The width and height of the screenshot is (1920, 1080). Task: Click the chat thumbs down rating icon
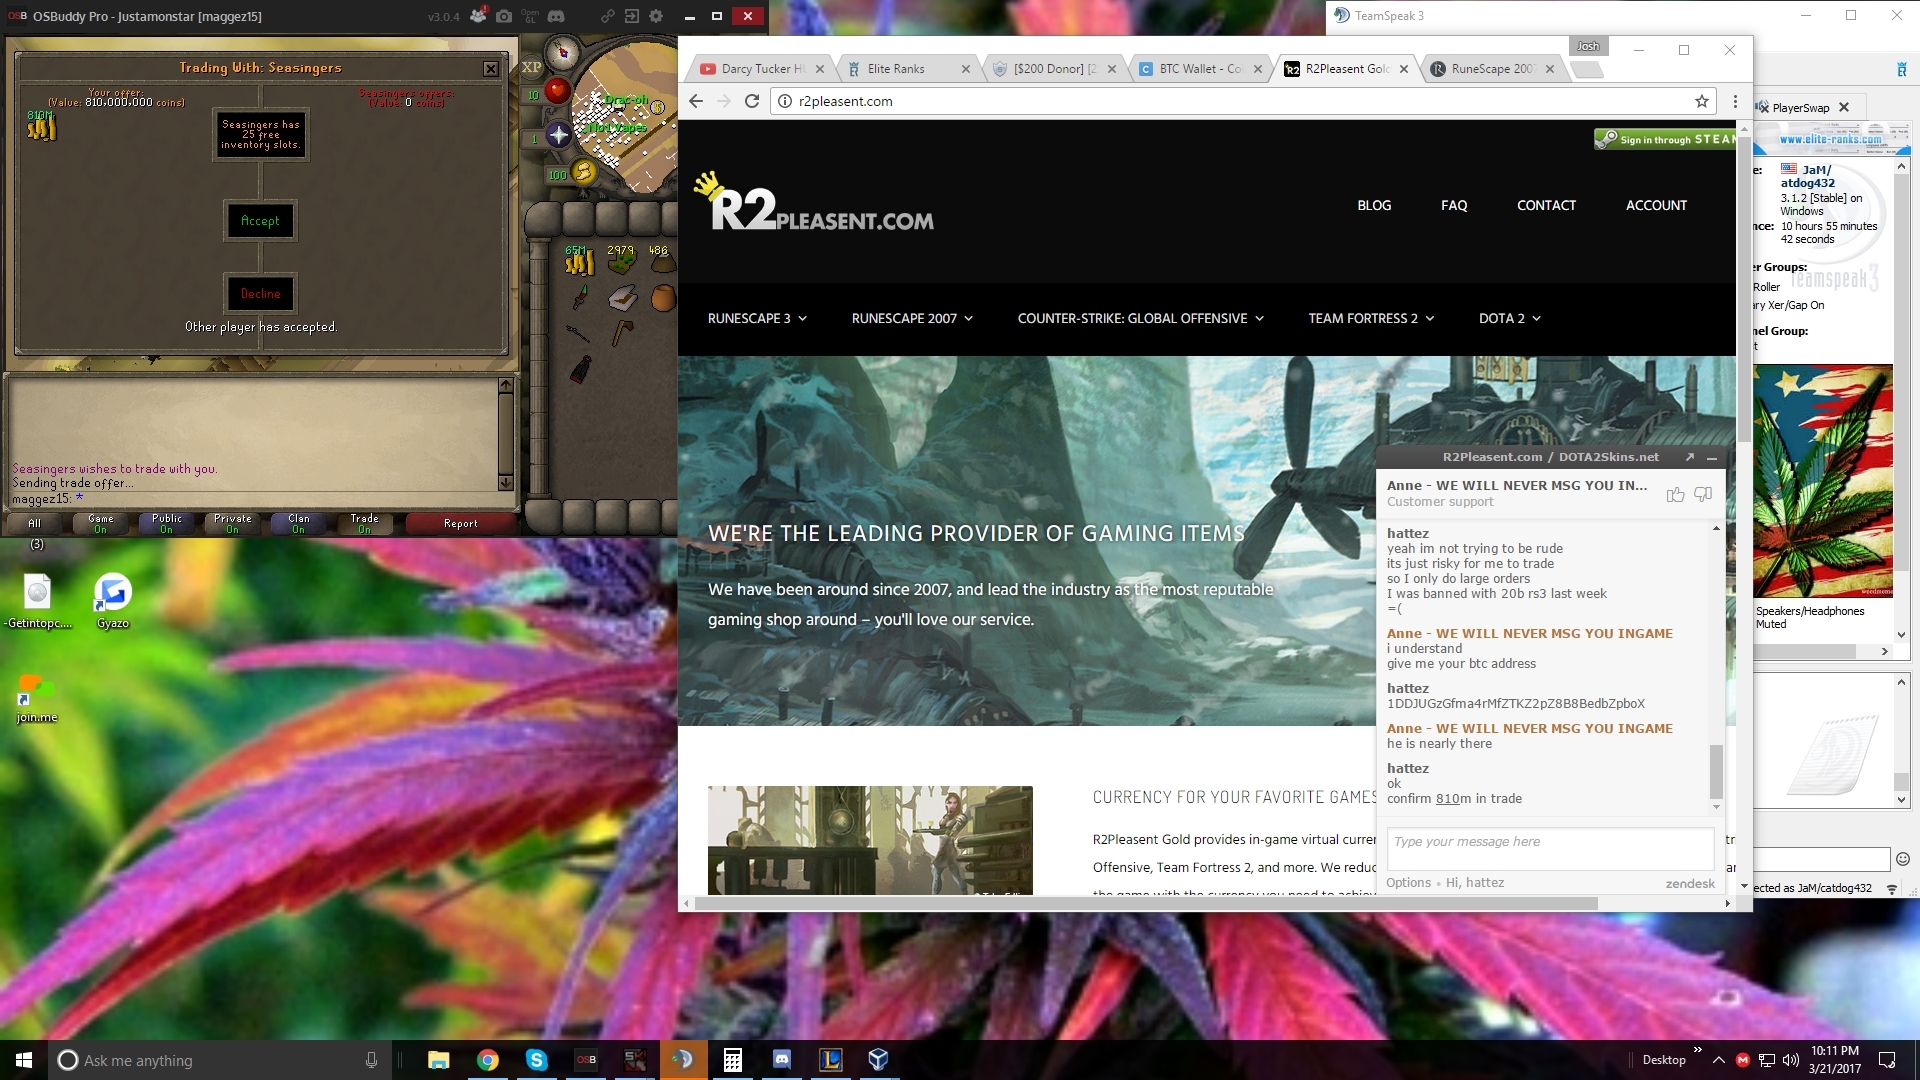[1704, 494]
